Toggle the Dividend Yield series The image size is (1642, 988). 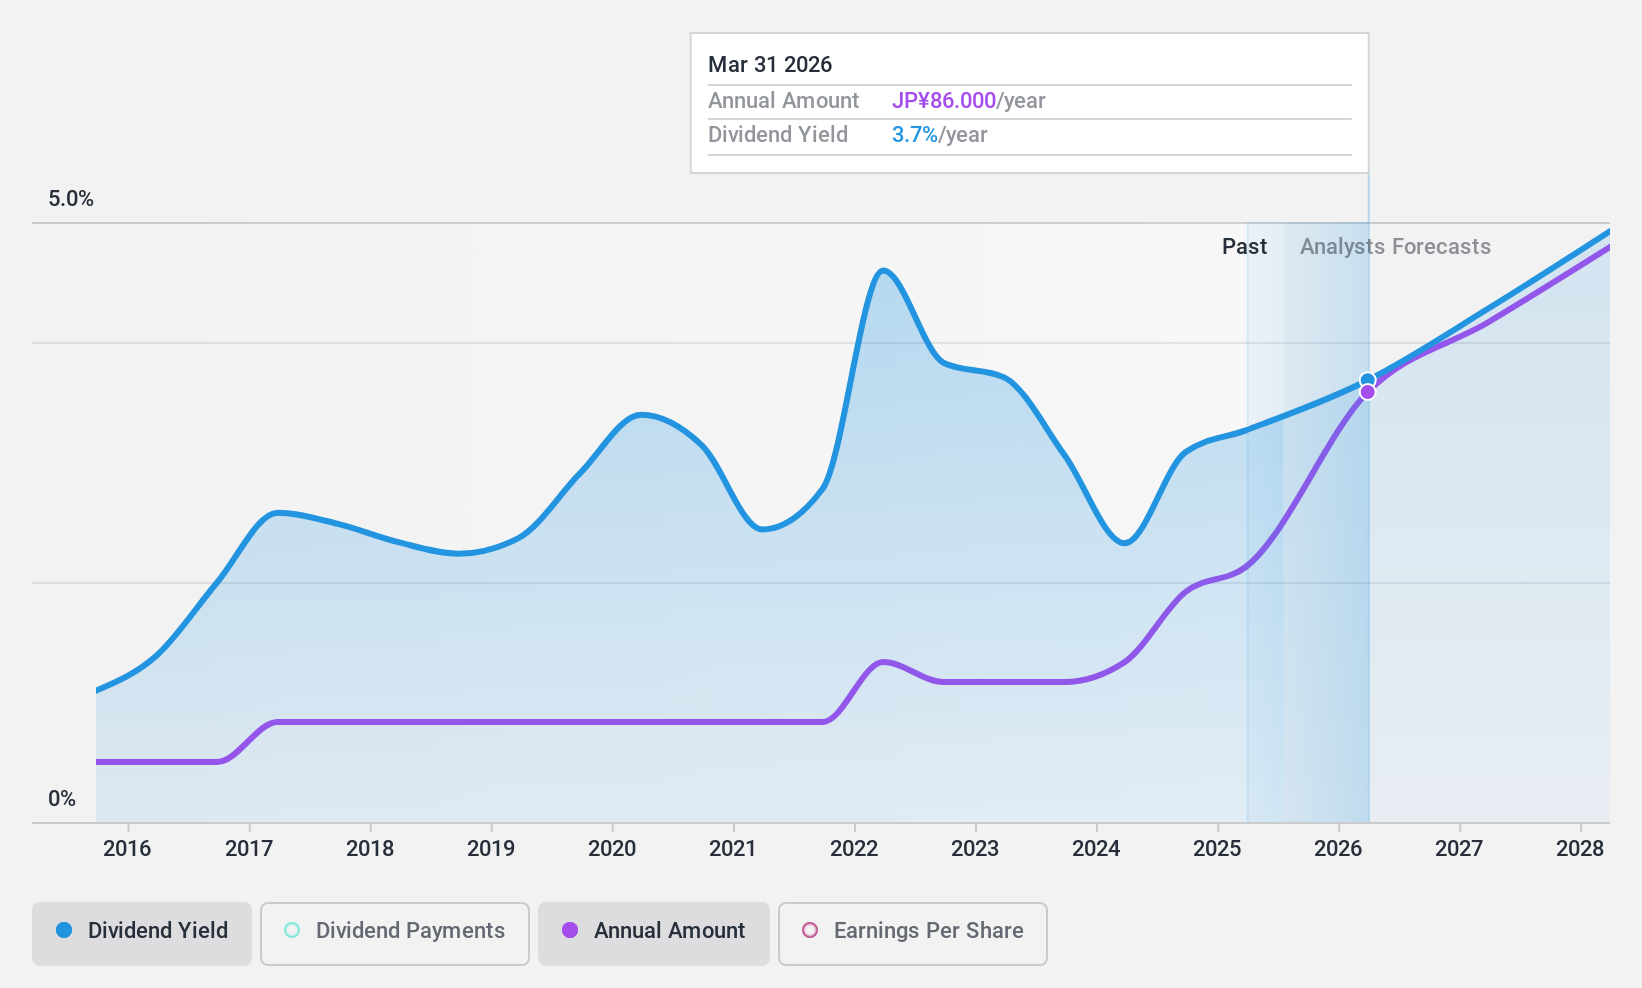click(142, 934)
